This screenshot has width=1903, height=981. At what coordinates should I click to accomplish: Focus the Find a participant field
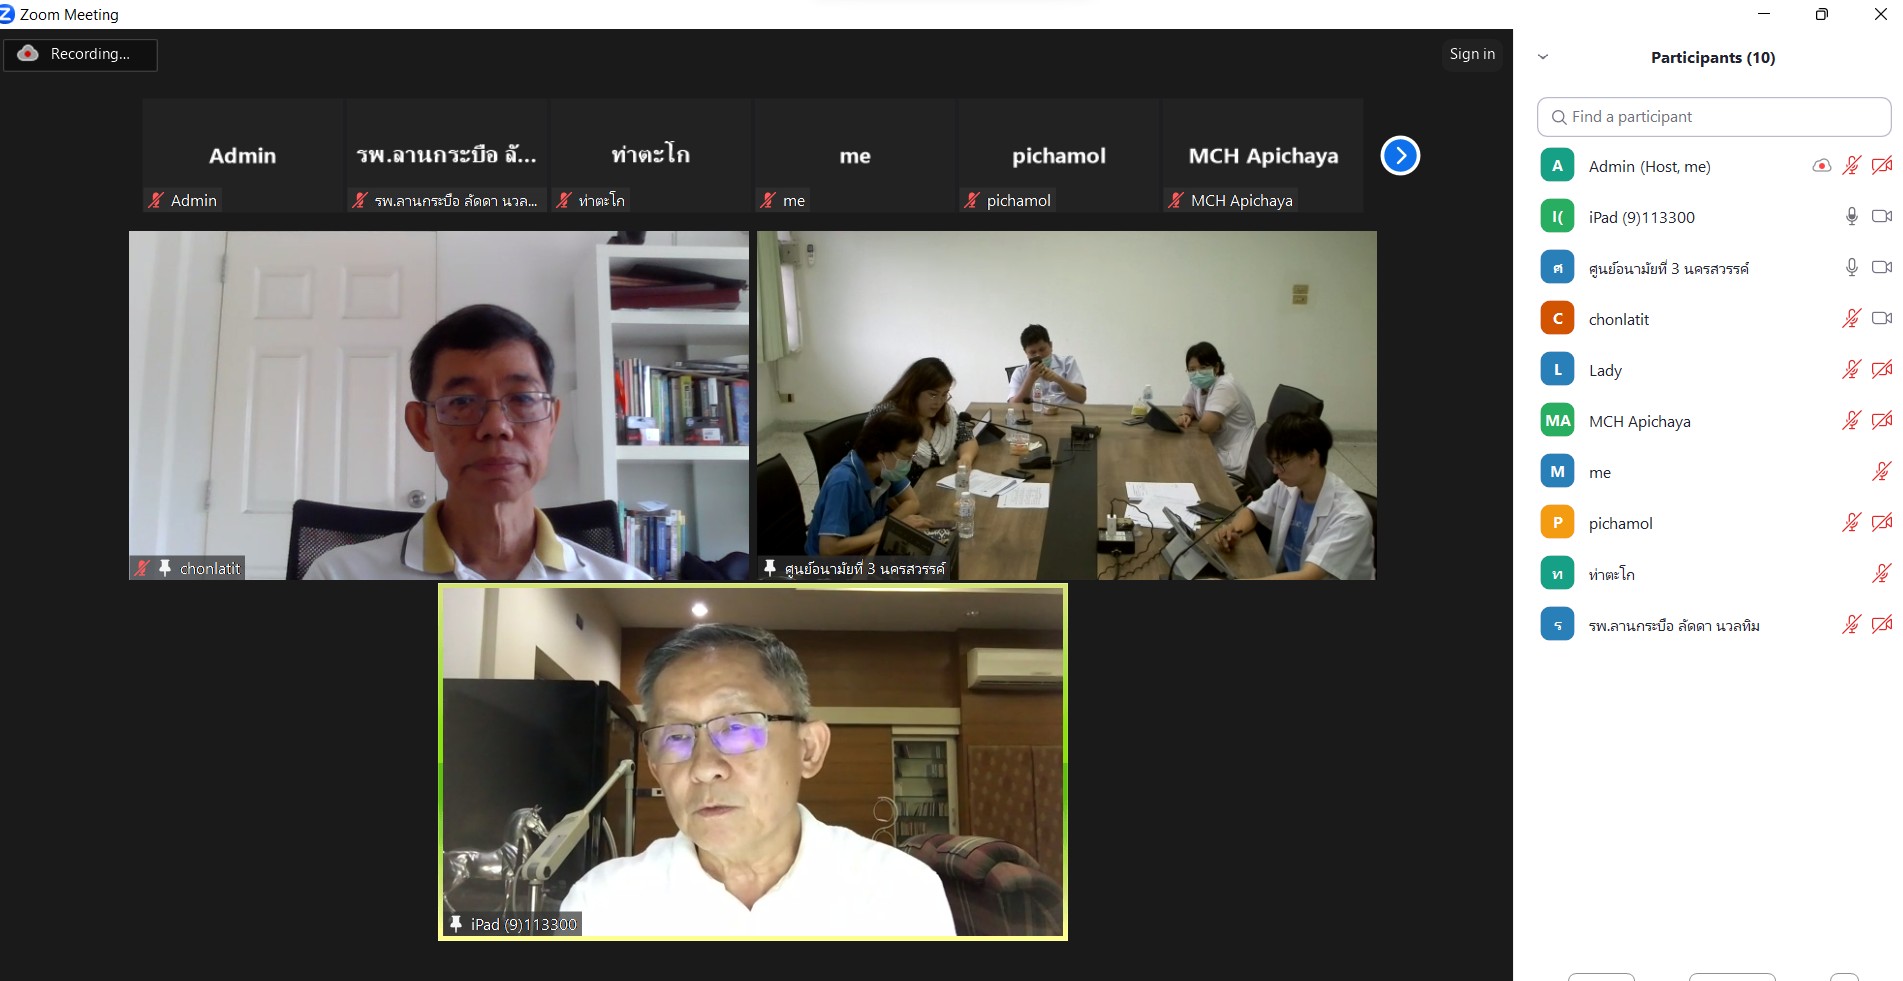coord(1713,117)
